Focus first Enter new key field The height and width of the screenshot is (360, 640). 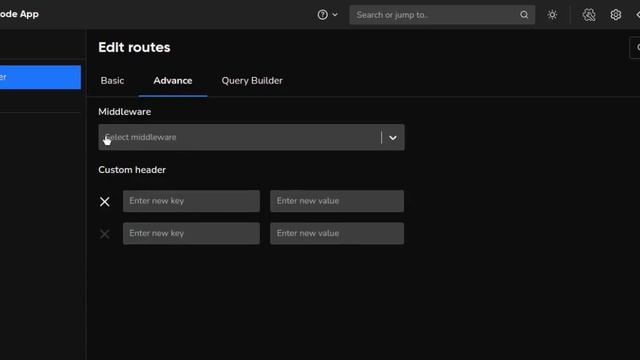(x=191, y=201)
